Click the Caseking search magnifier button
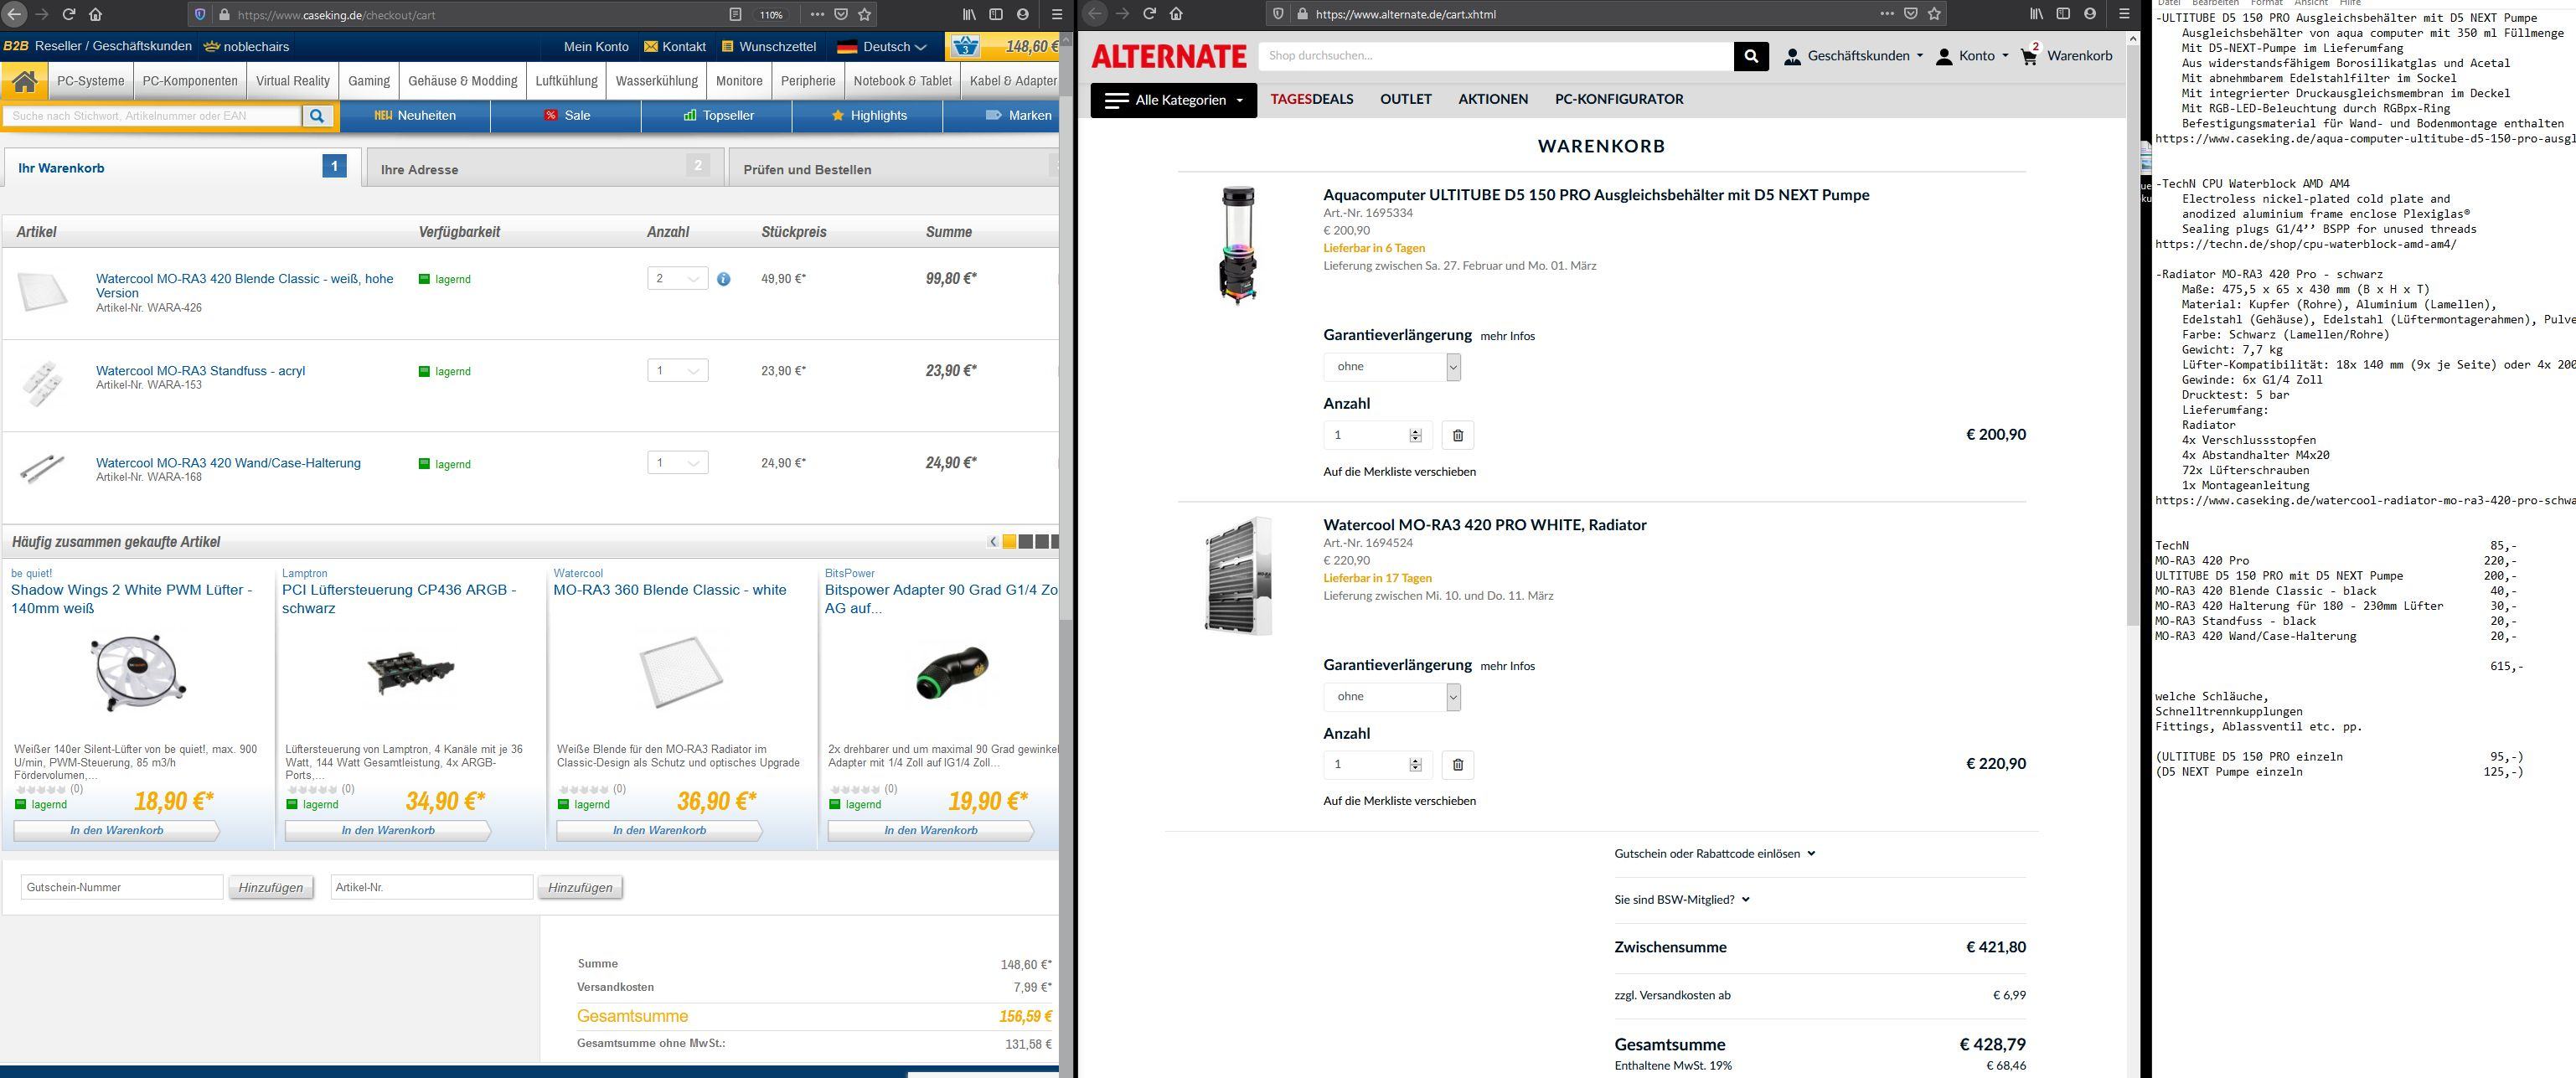 (317, 116)
